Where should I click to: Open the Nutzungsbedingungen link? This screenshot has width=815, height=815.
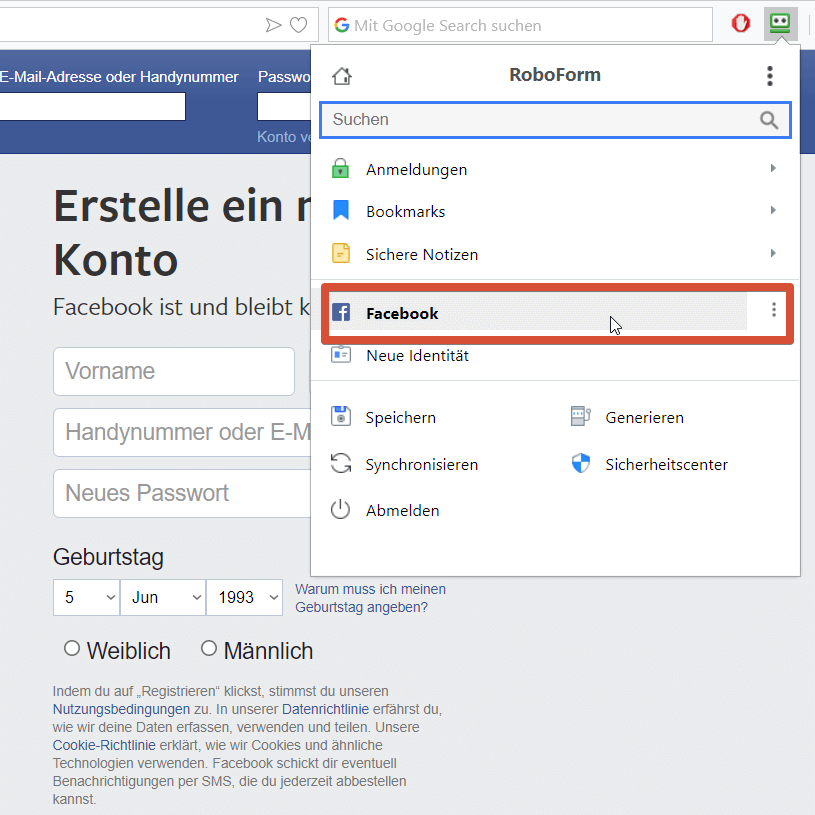(121, 709)
